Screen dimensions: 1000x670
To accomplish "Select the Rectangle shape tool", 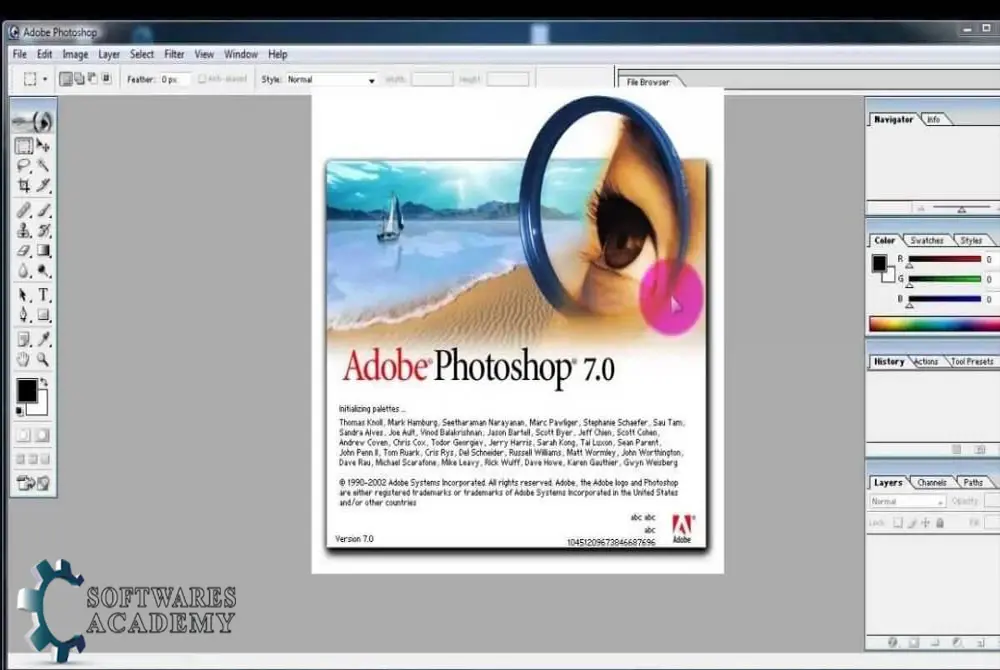I will click(43, 315).
